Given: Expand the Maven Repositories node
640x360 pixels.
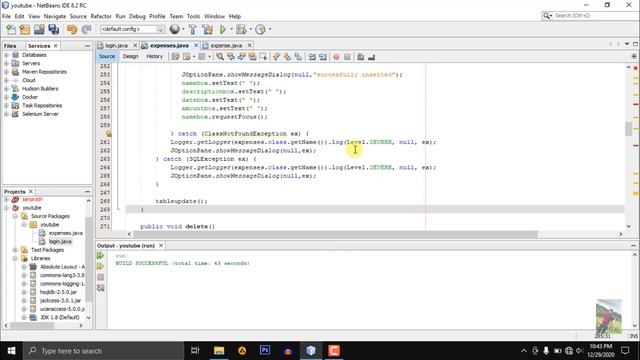Looking at the screenshot, I should pos(6,72).
